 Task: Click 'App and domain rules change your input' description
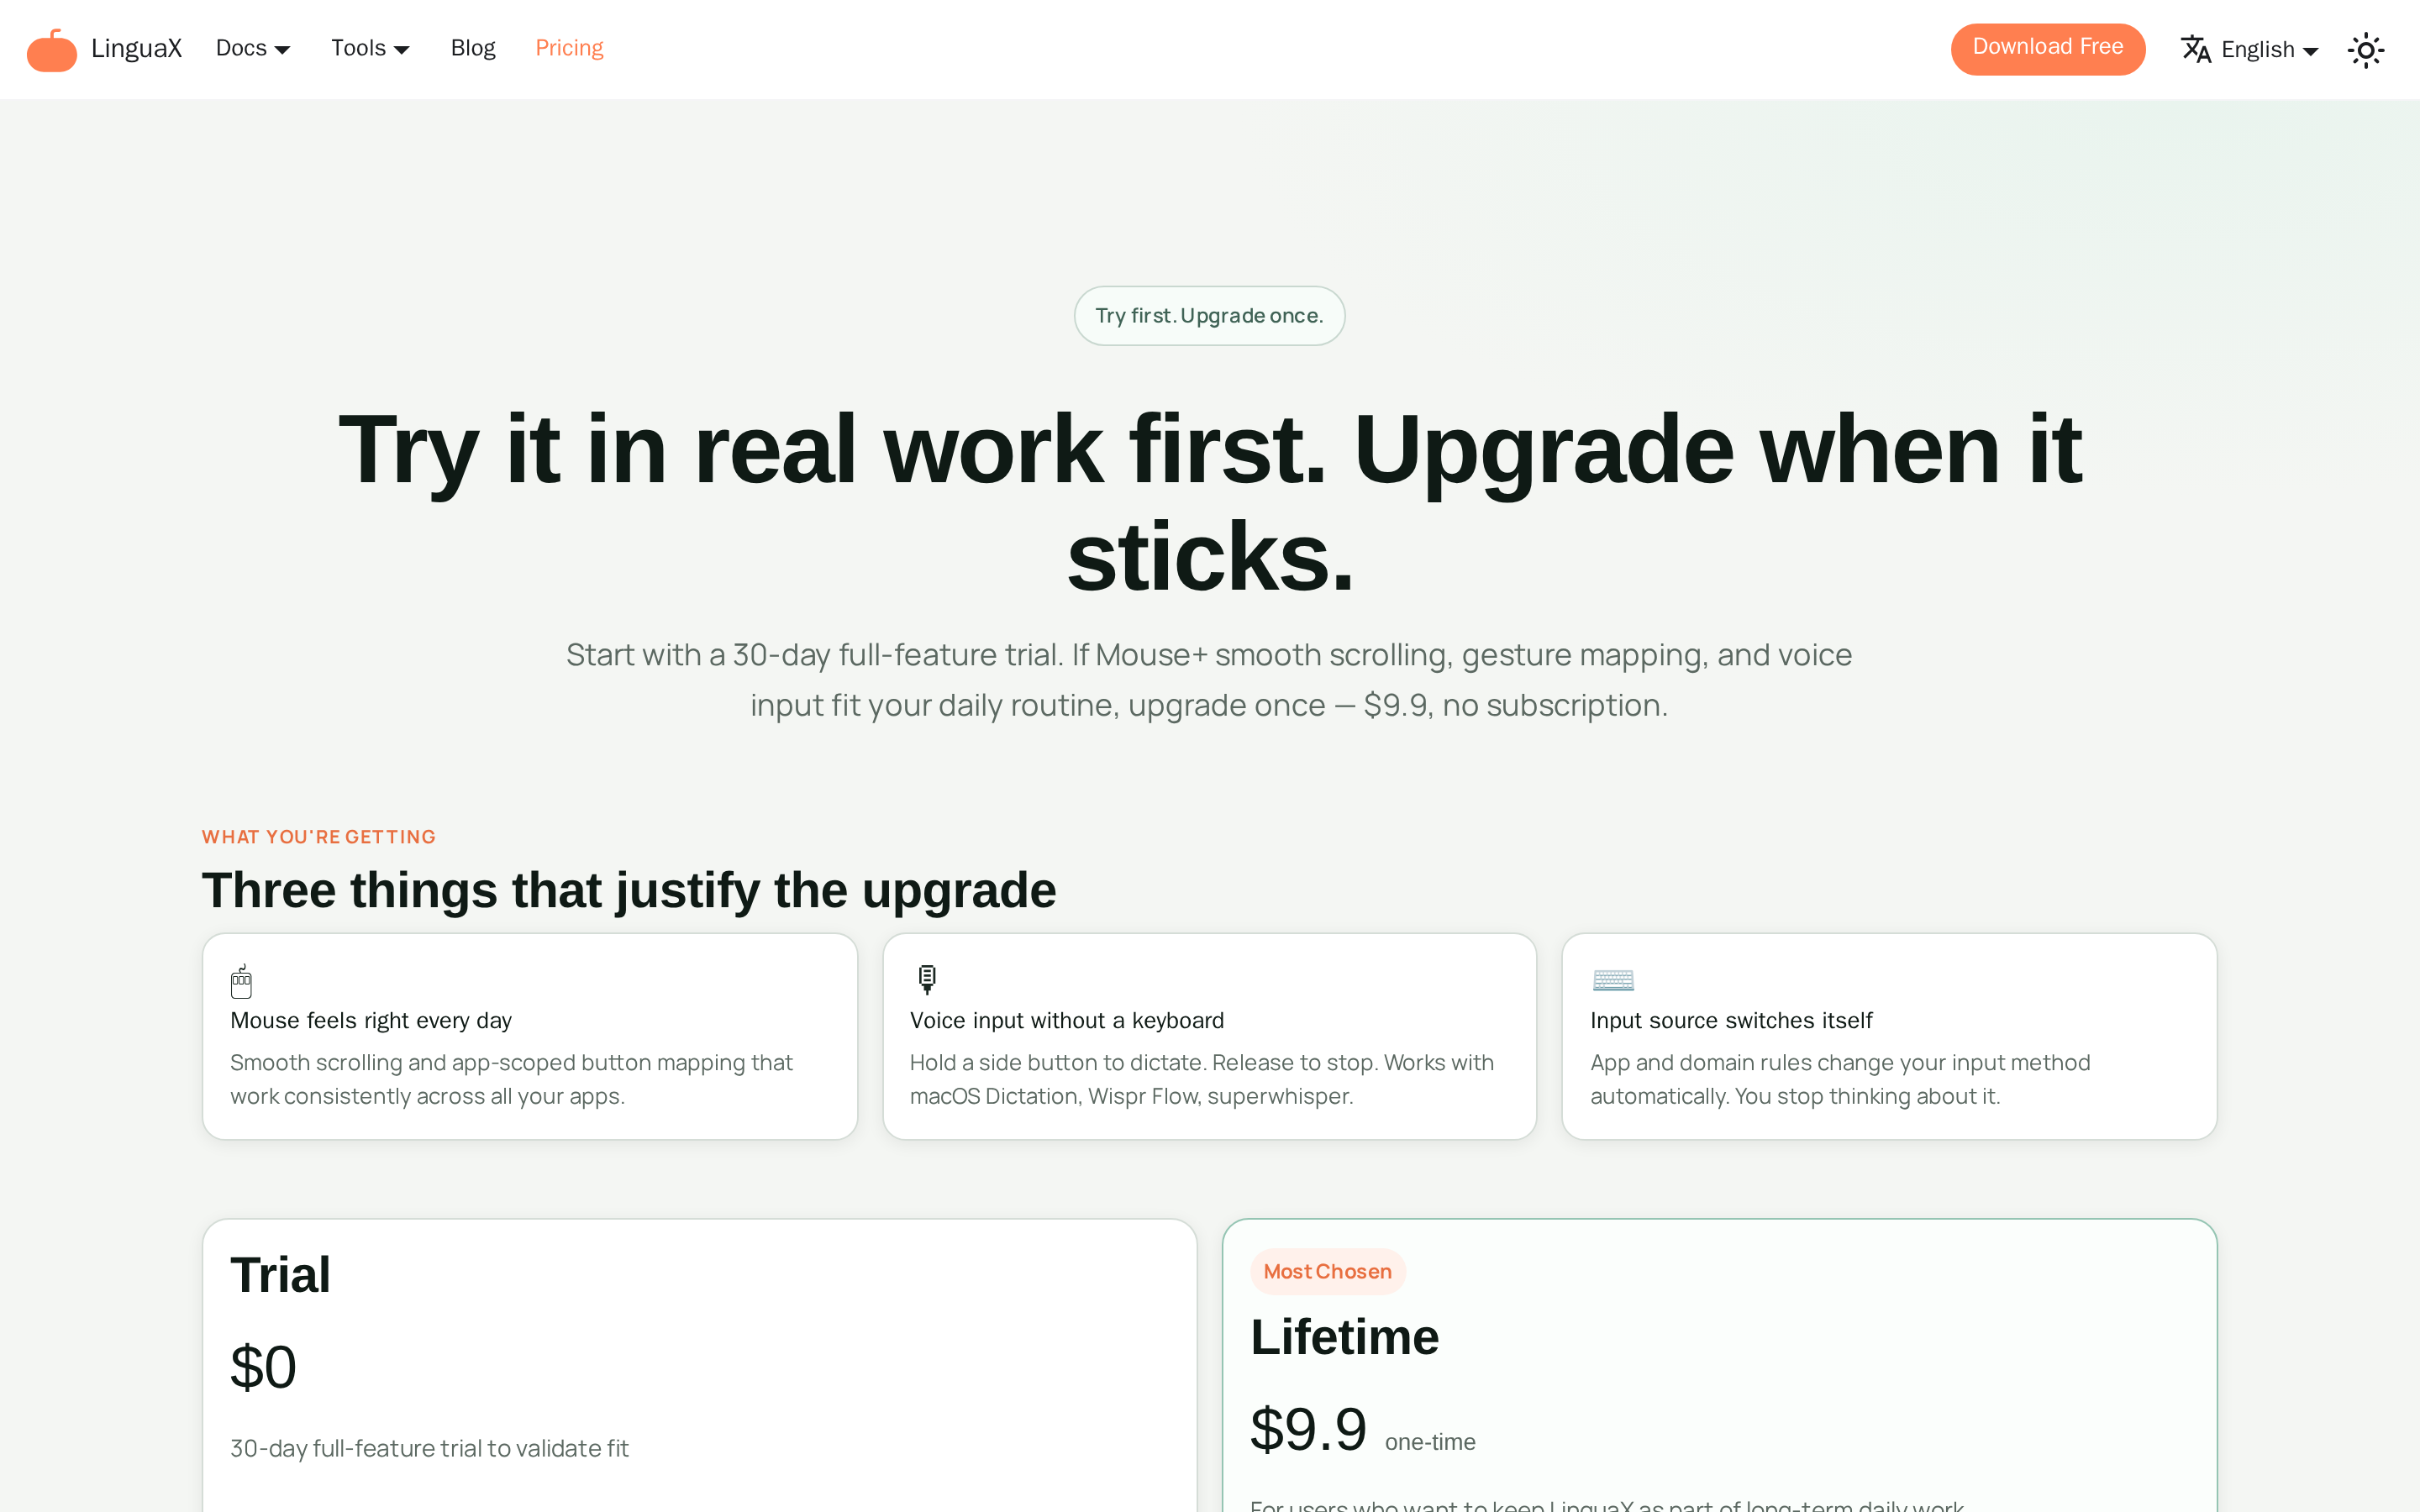click(x=1840, y=1079)
